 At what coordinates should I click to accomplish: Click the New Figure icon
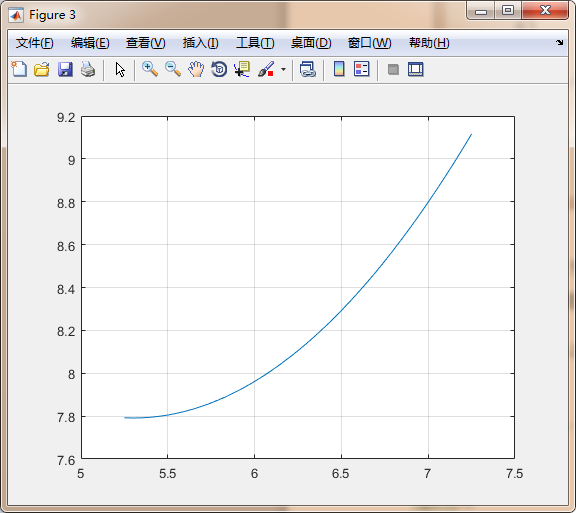[x=19, y=69]
